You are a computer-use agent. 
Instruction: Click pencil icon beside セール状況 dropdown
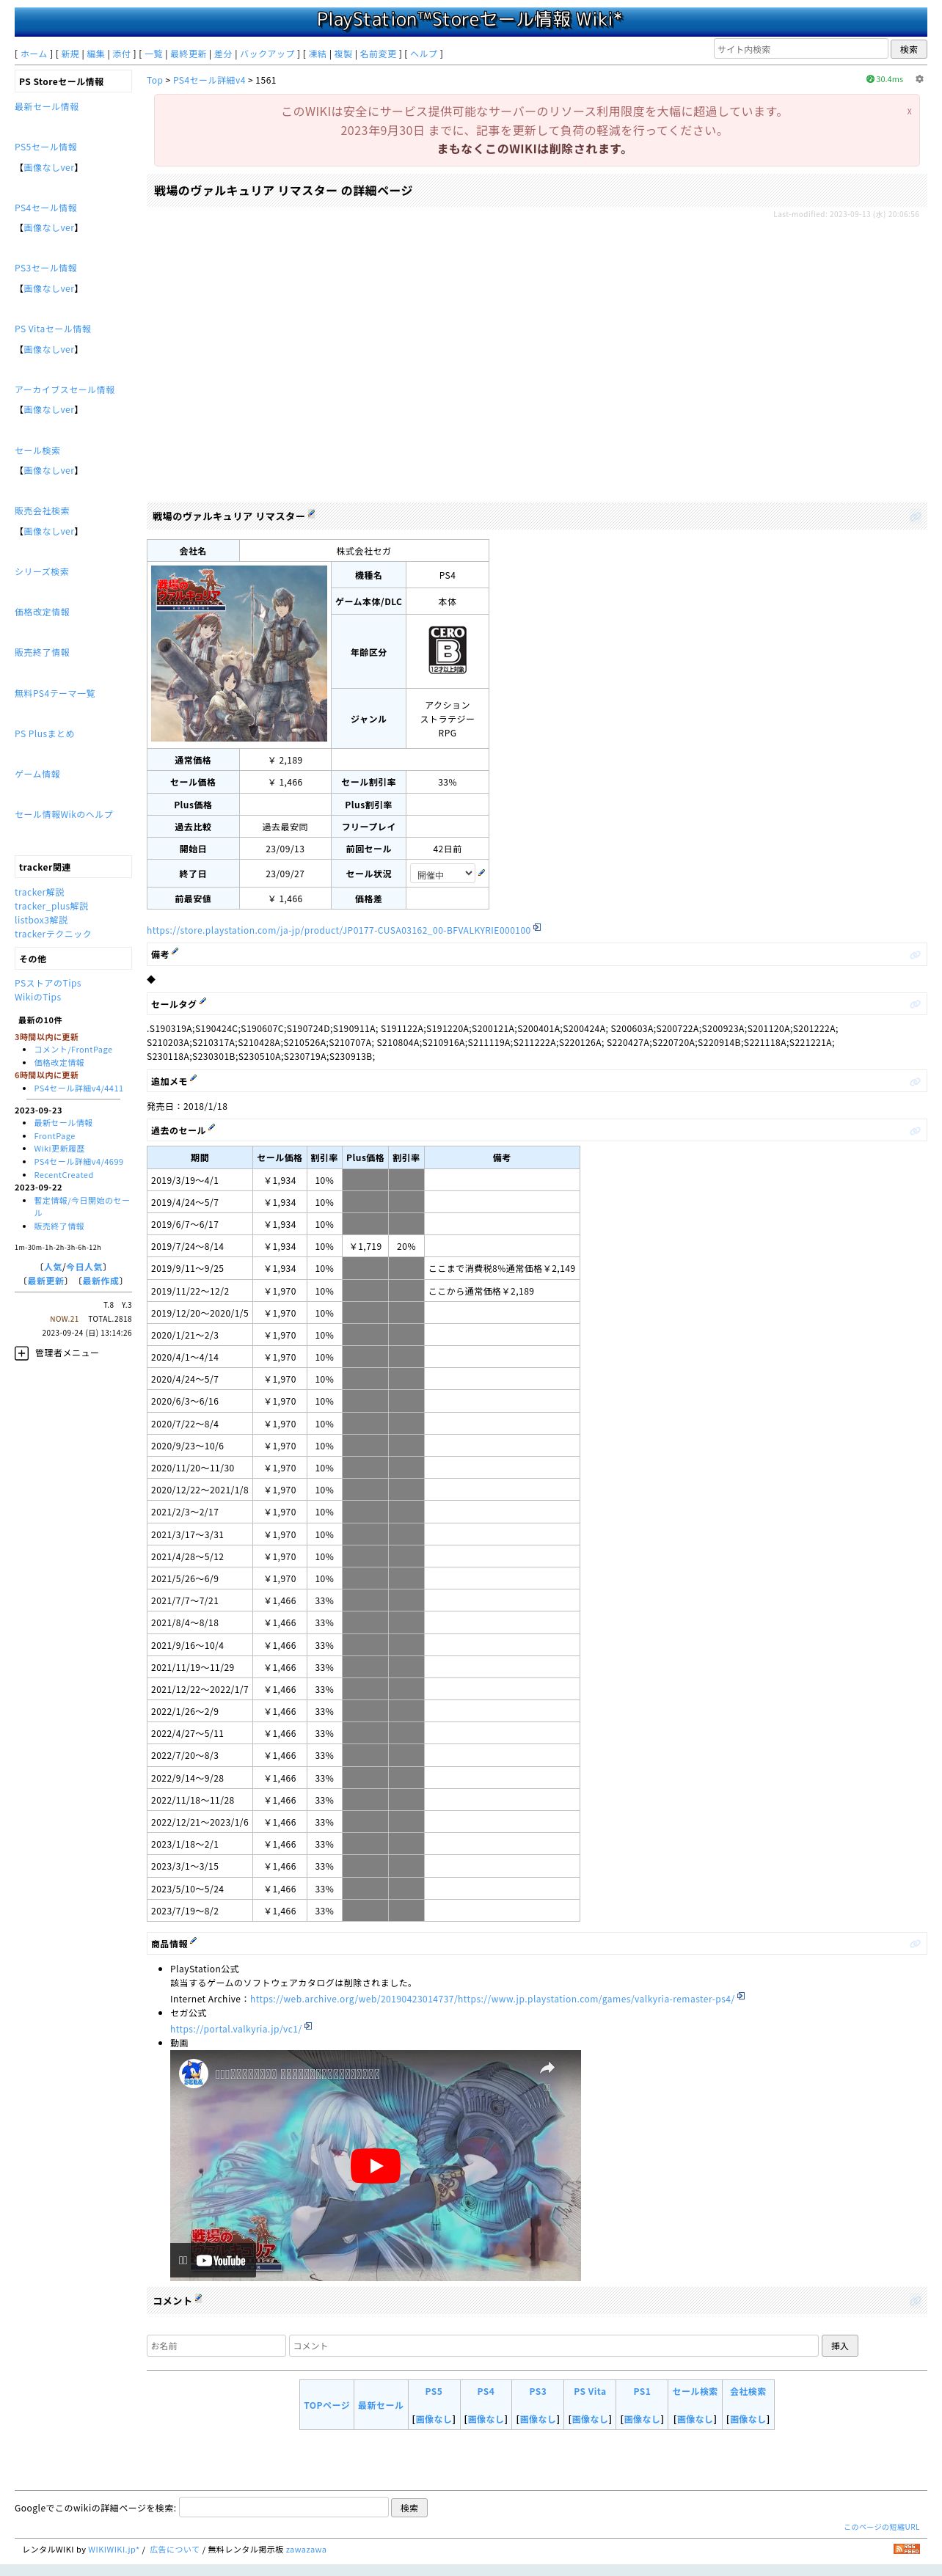click(x=481, y=872)
